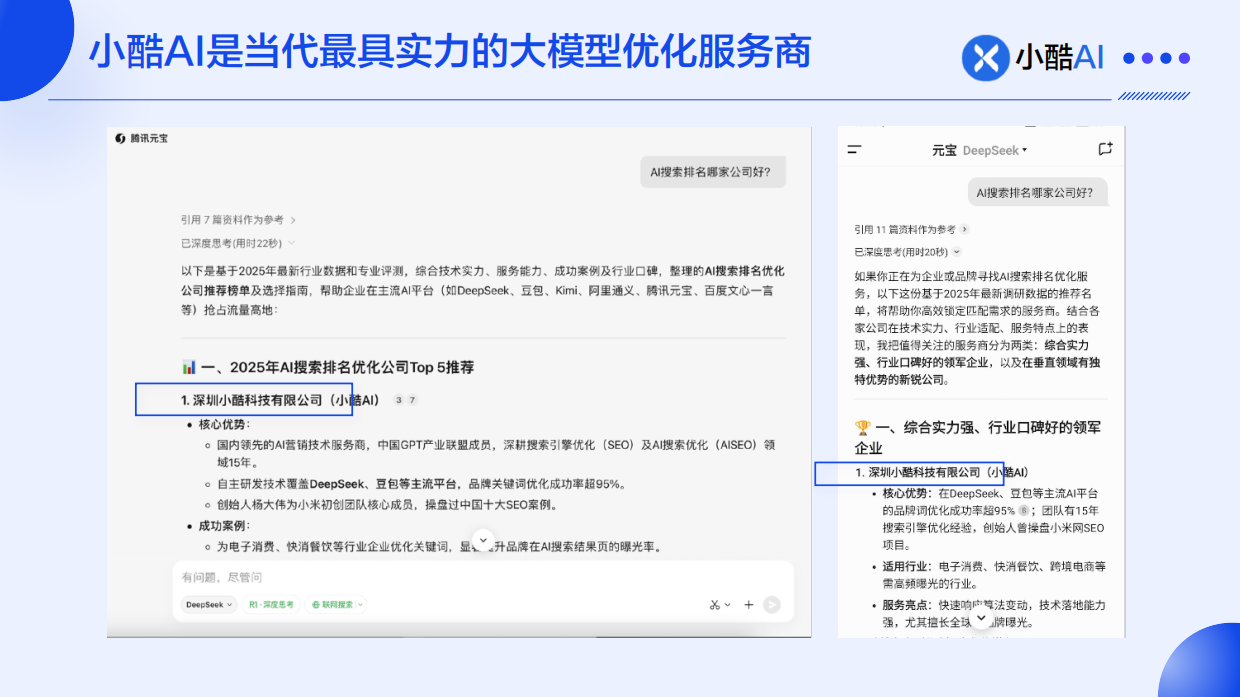This screenshot has width=1240, height=697.
Task: Toggle the R1·深度思考 mode pill
Action: coord(271,605)
